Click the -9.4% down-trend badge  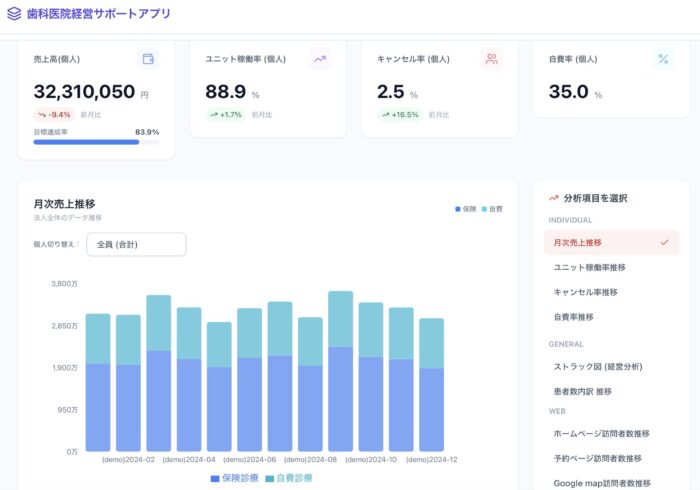pyautogui.click(x=55, y=115)
